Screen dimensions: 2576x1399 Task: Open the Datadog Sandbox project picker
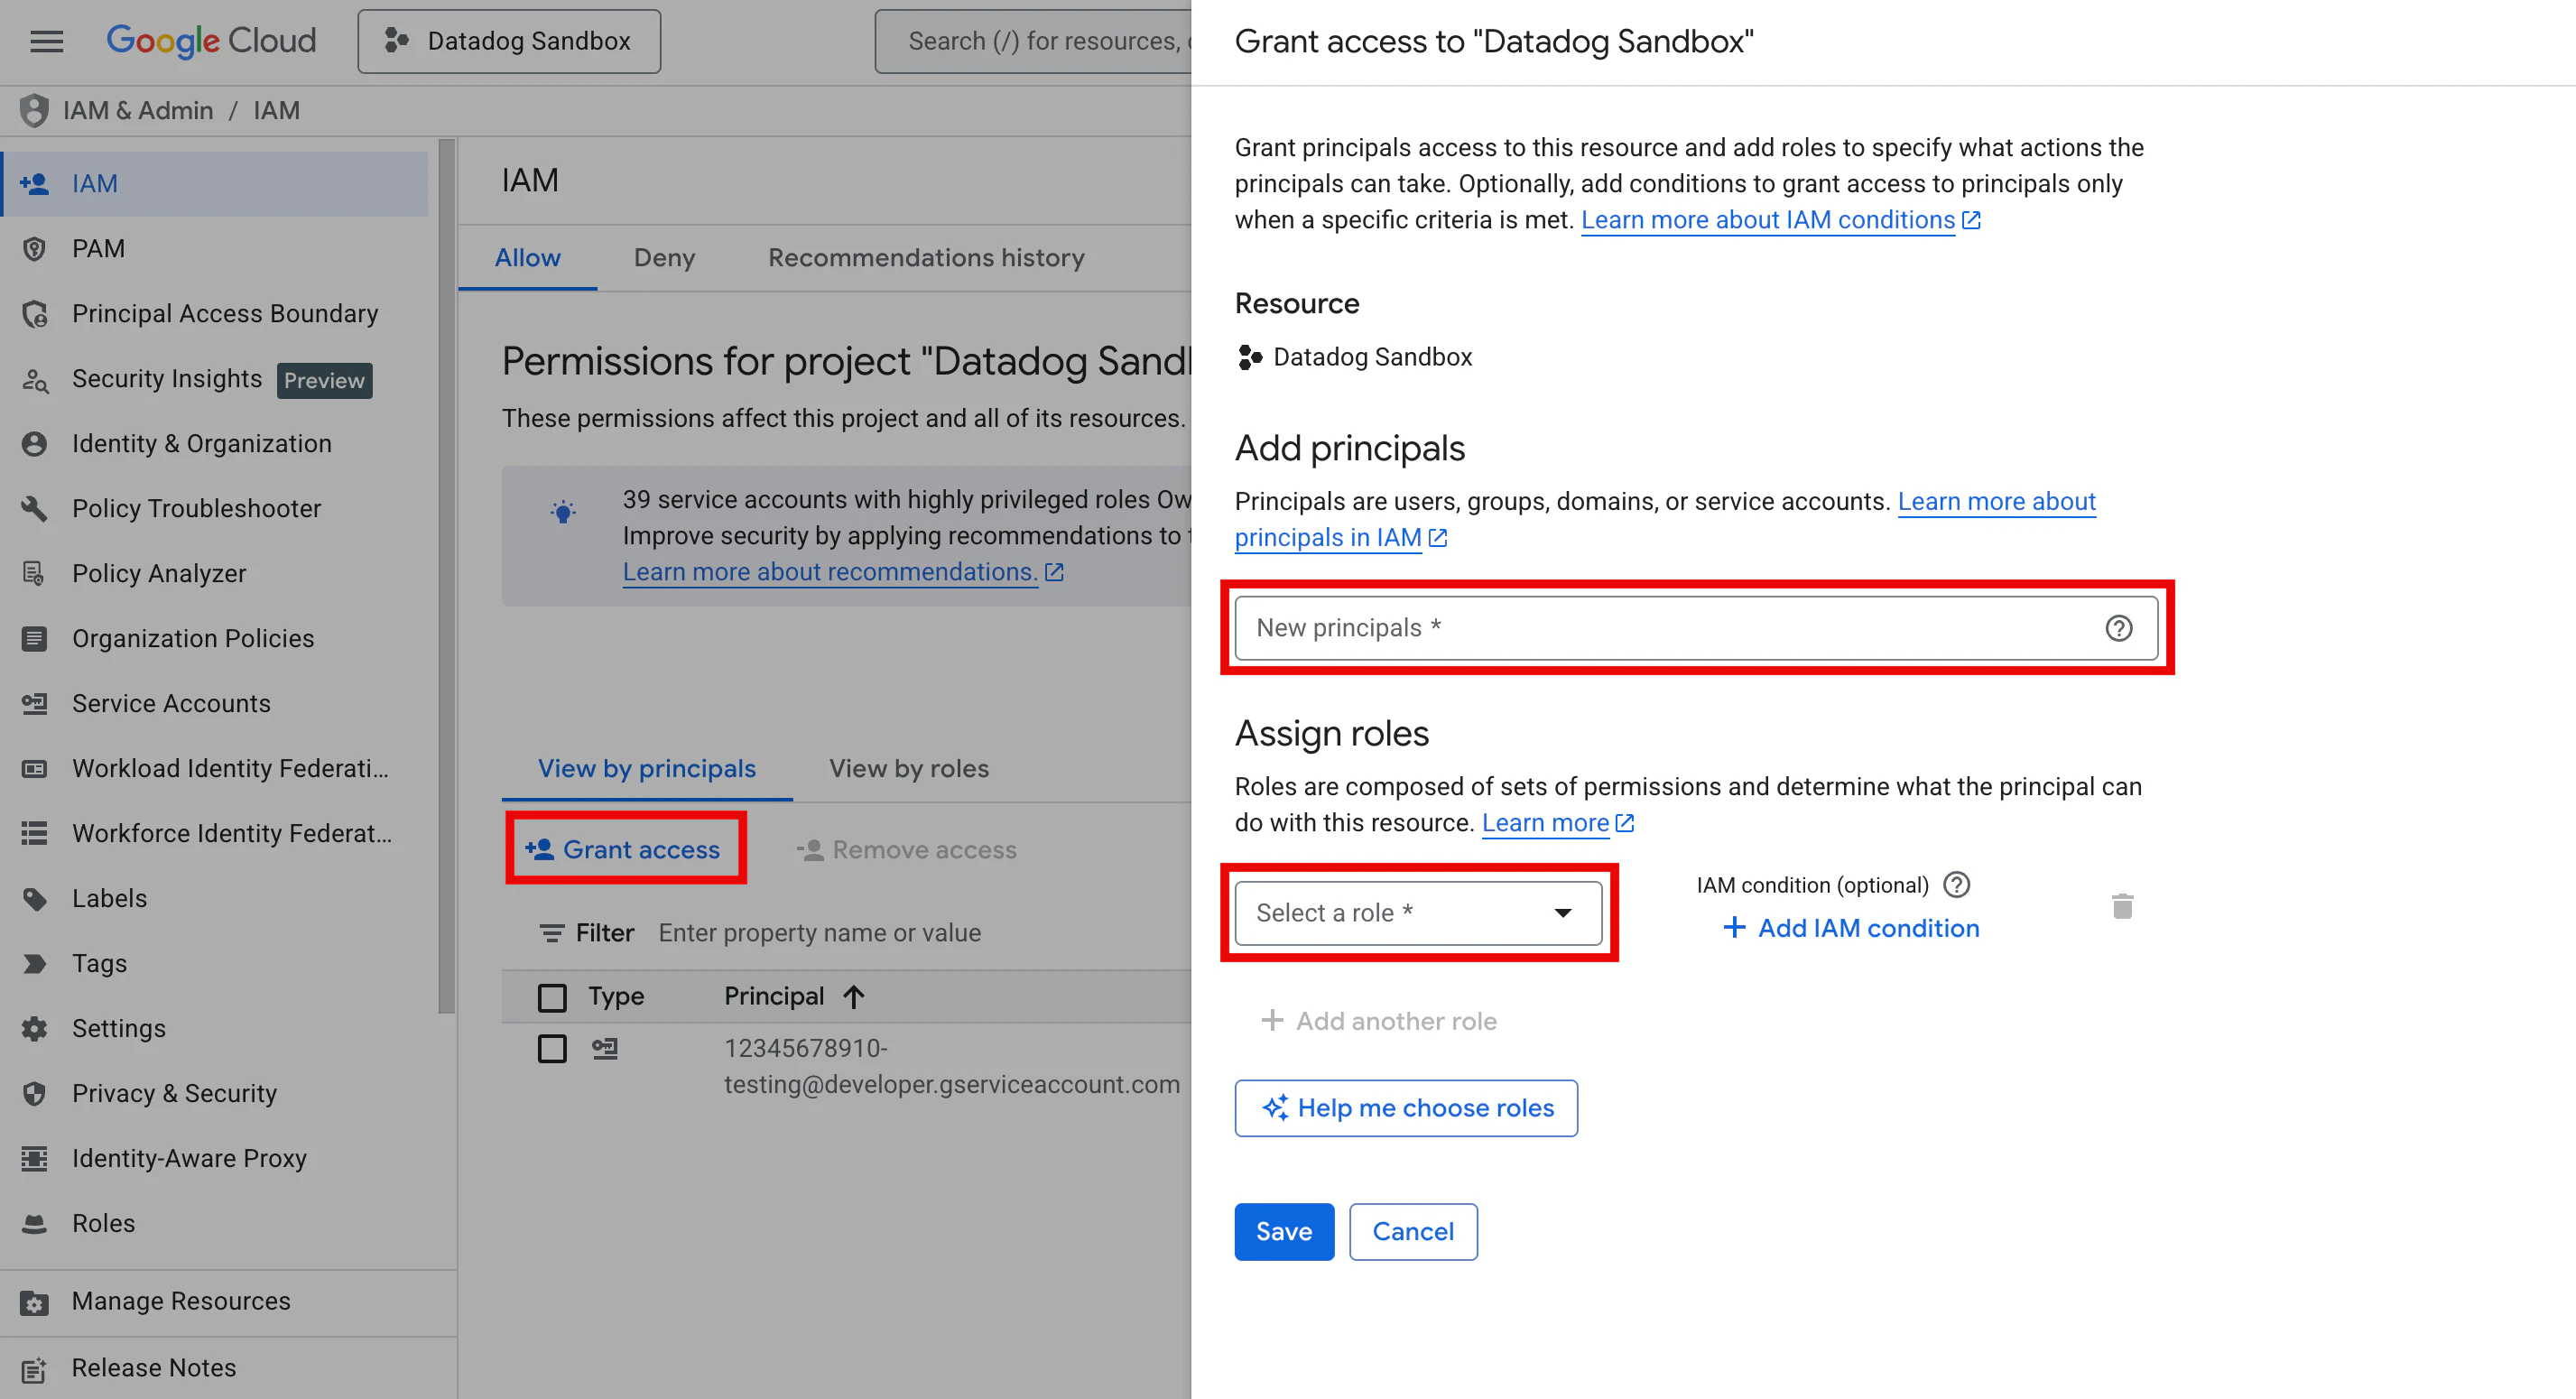[509, 41]
